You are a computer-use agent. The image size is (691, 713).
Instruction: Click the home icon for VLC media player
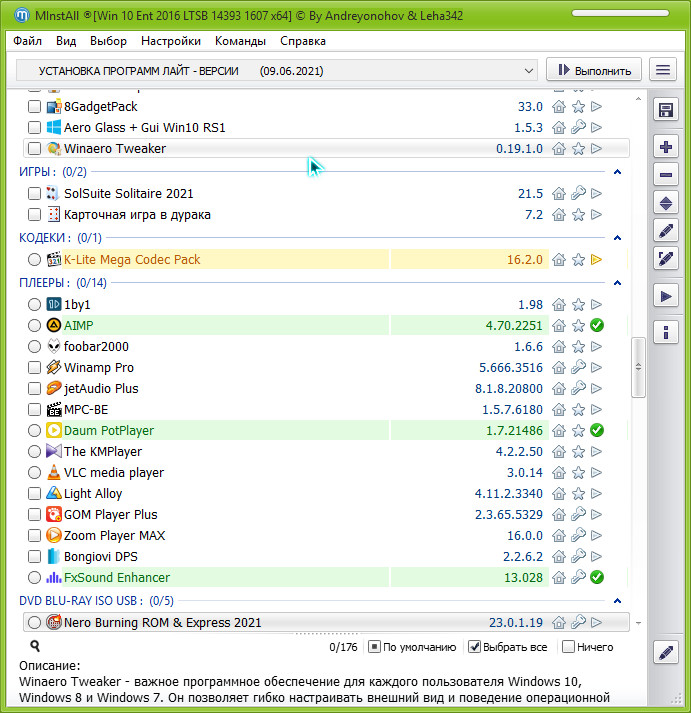(559, 473)
